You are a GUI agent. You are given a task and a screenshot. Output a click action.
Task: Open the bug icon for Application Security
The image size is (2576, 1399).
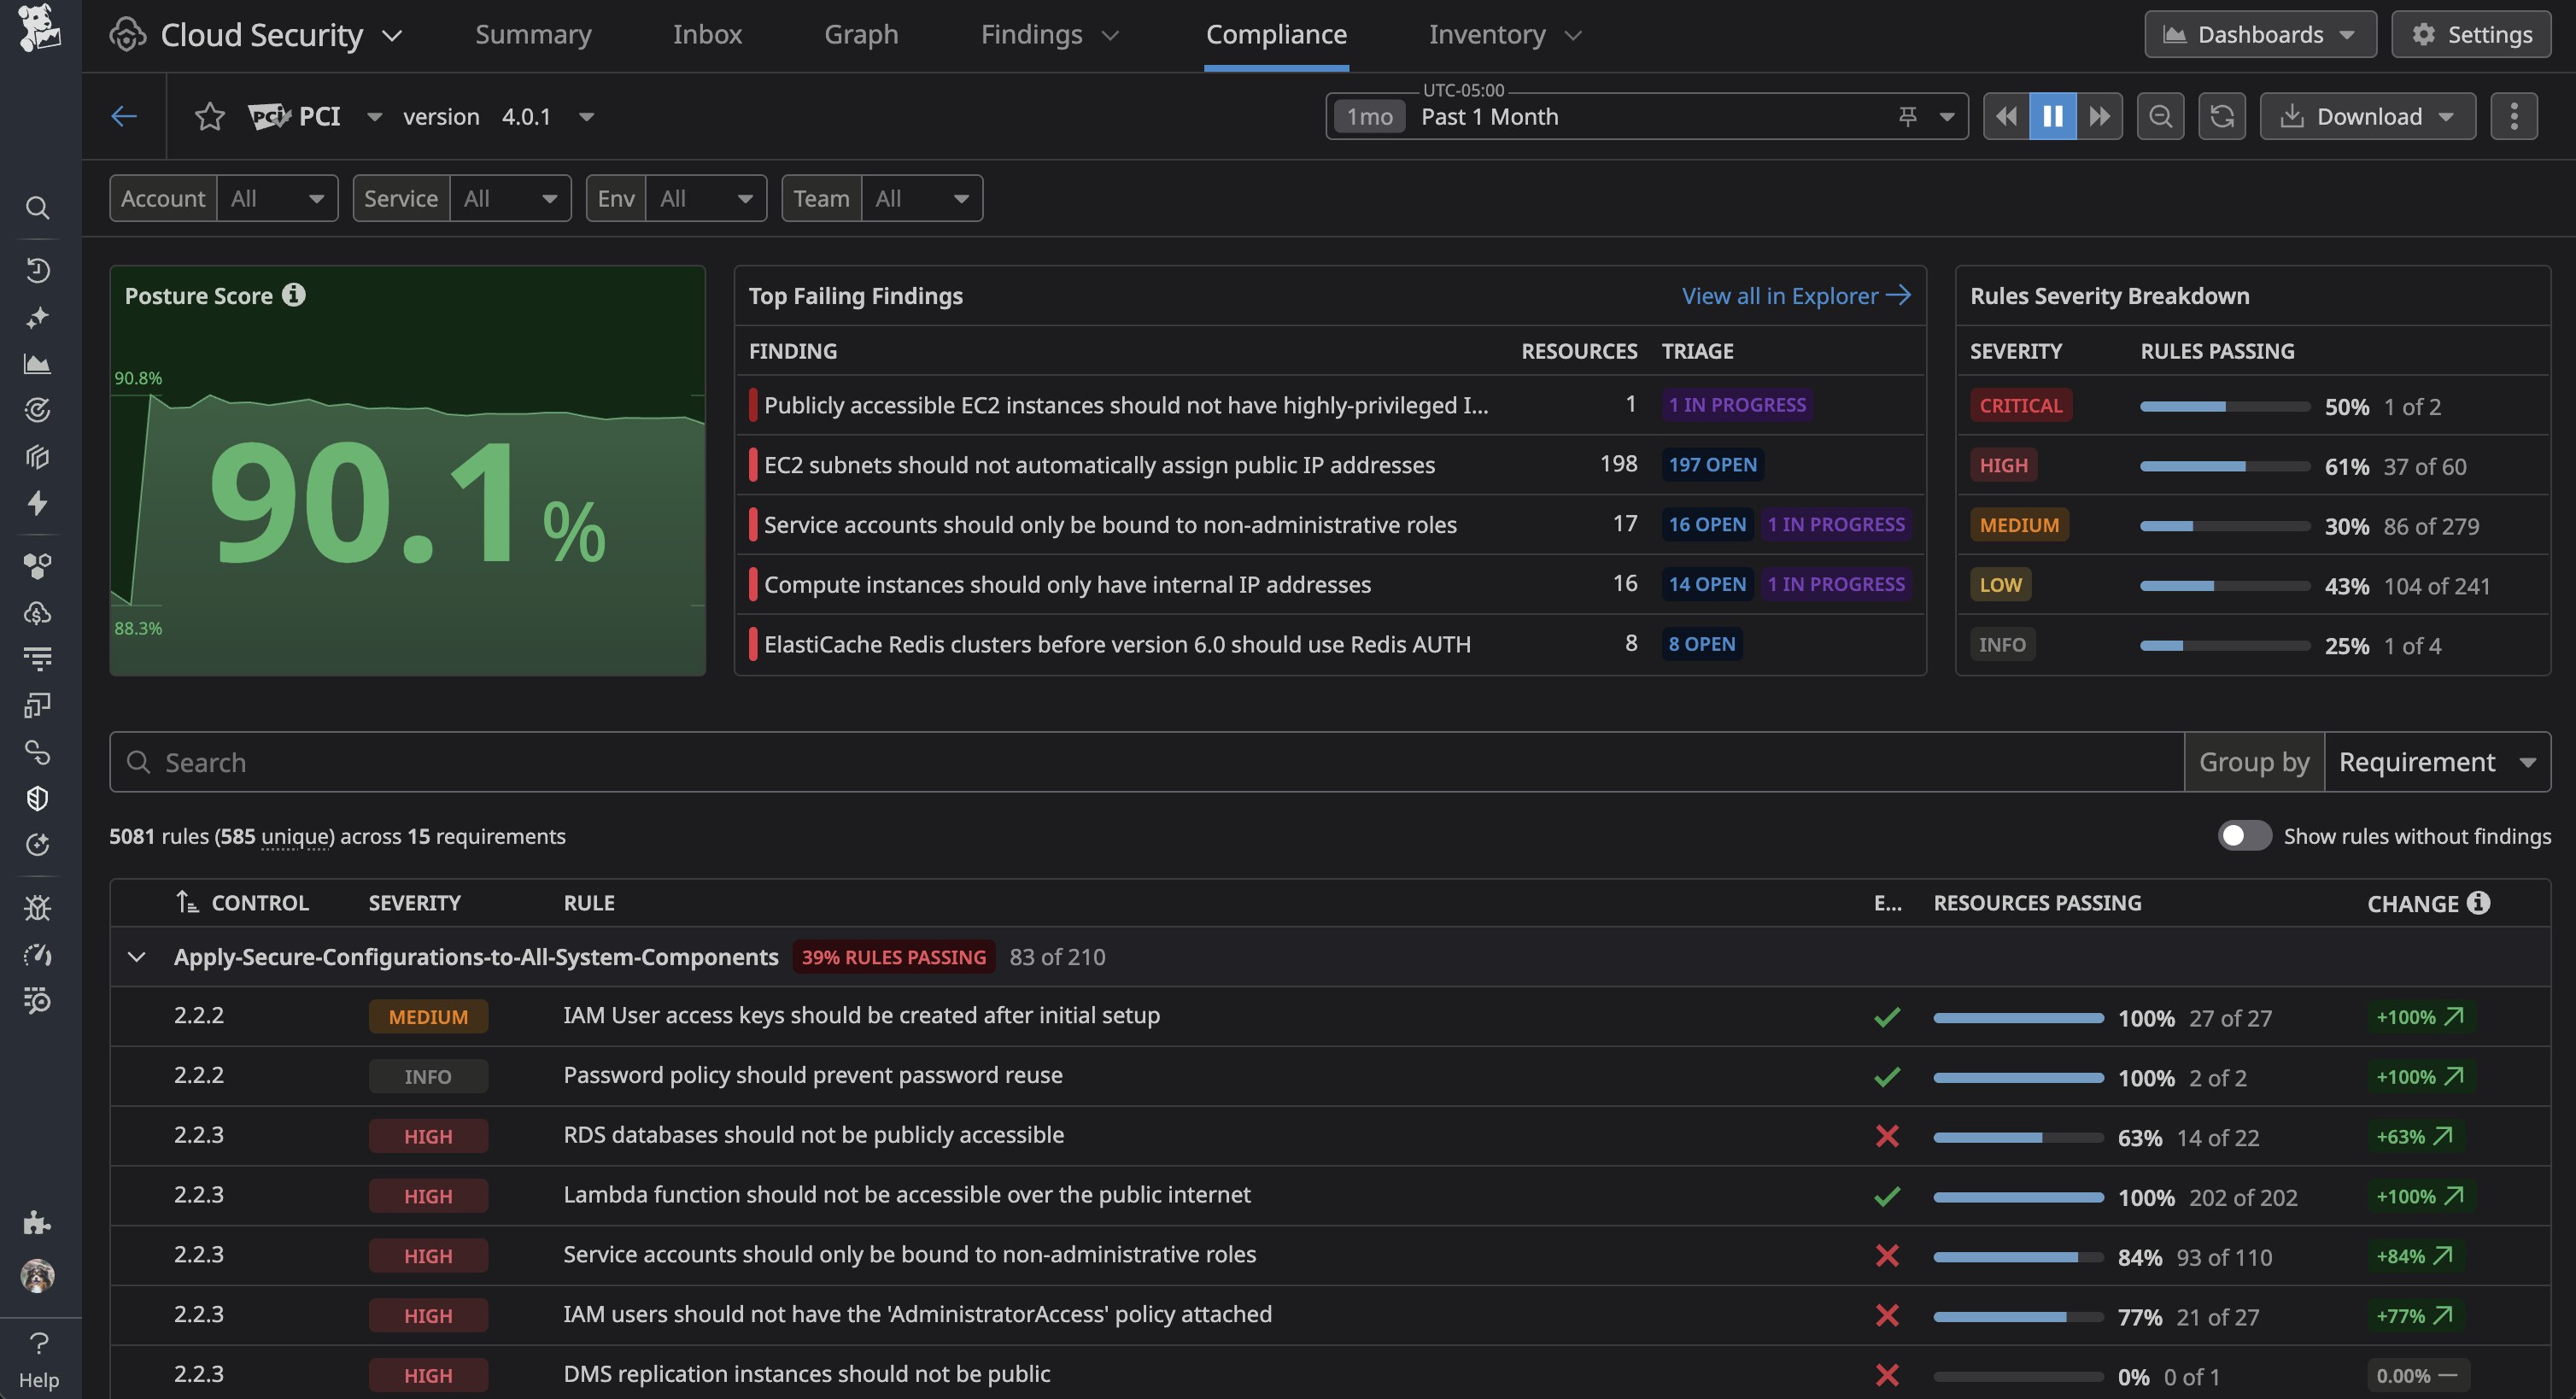[x=38, y=907]
